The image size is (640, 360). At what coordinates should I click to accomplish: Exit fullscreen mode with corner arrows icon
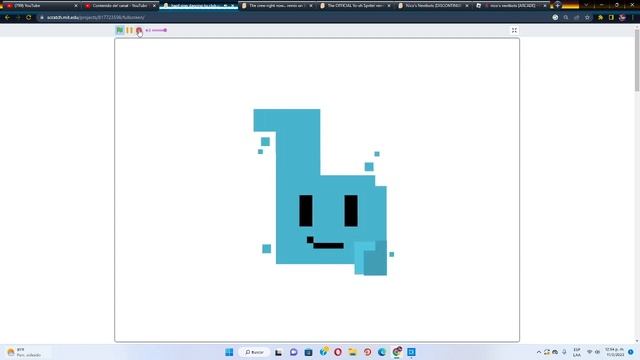[514, 30]
